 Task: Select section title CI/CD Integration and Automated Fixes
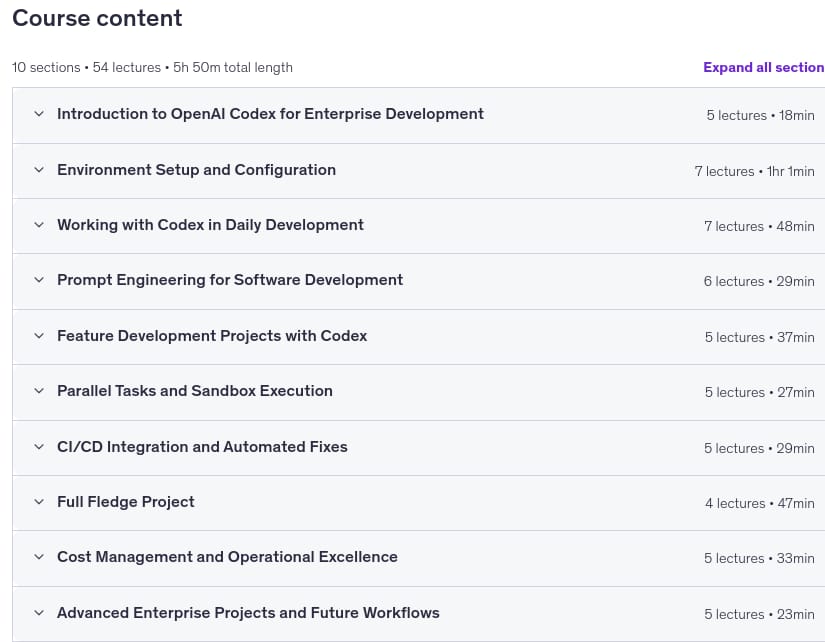point(203,447)
